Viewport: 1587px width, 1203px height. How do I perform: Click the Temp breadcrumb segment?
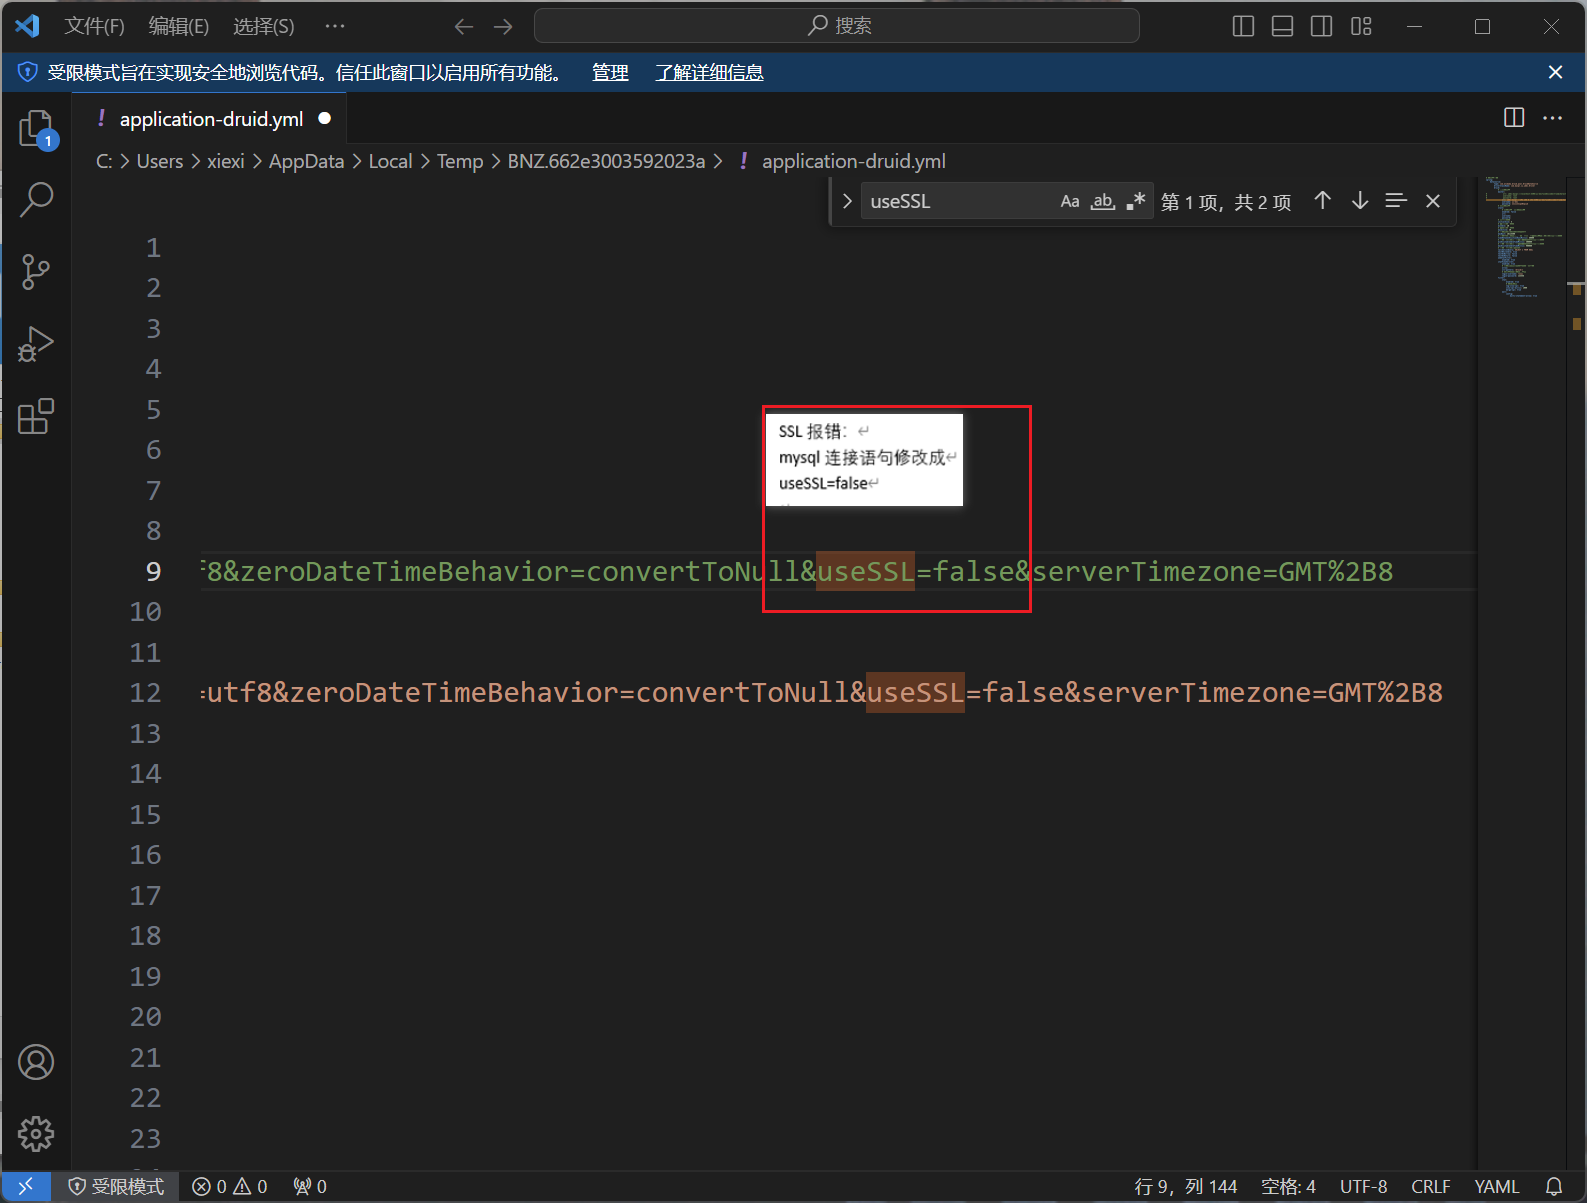pyautogui.click(x=460, y=161)
